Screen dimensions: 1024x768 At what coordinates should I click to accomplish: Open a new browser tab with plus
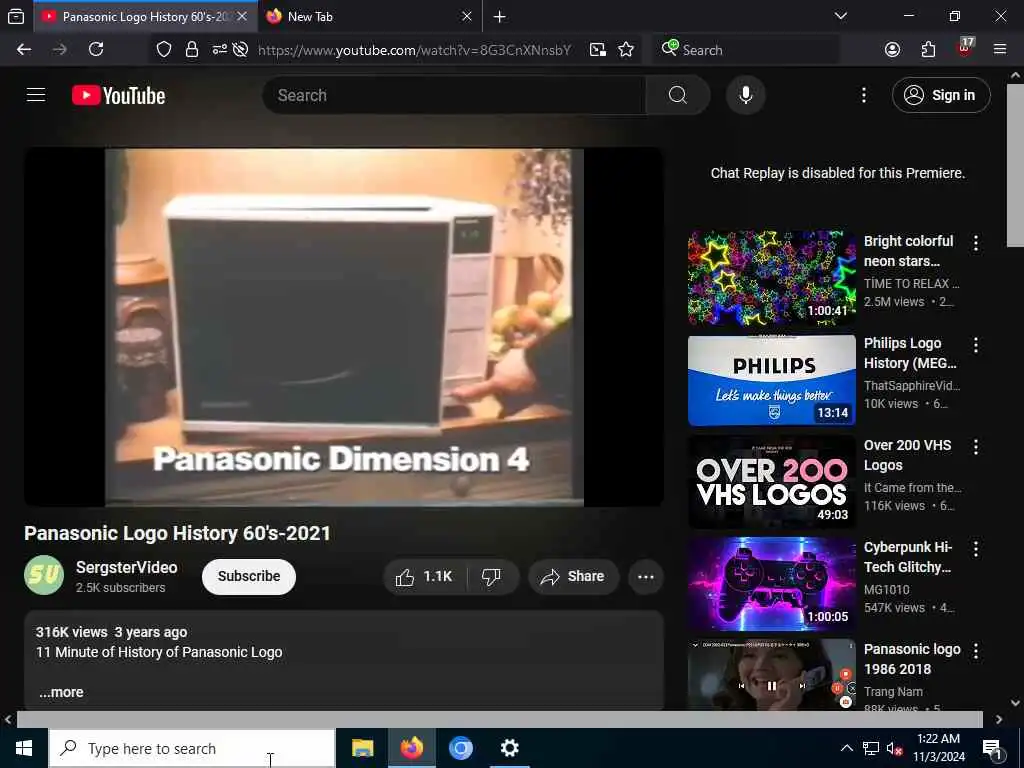500,17
